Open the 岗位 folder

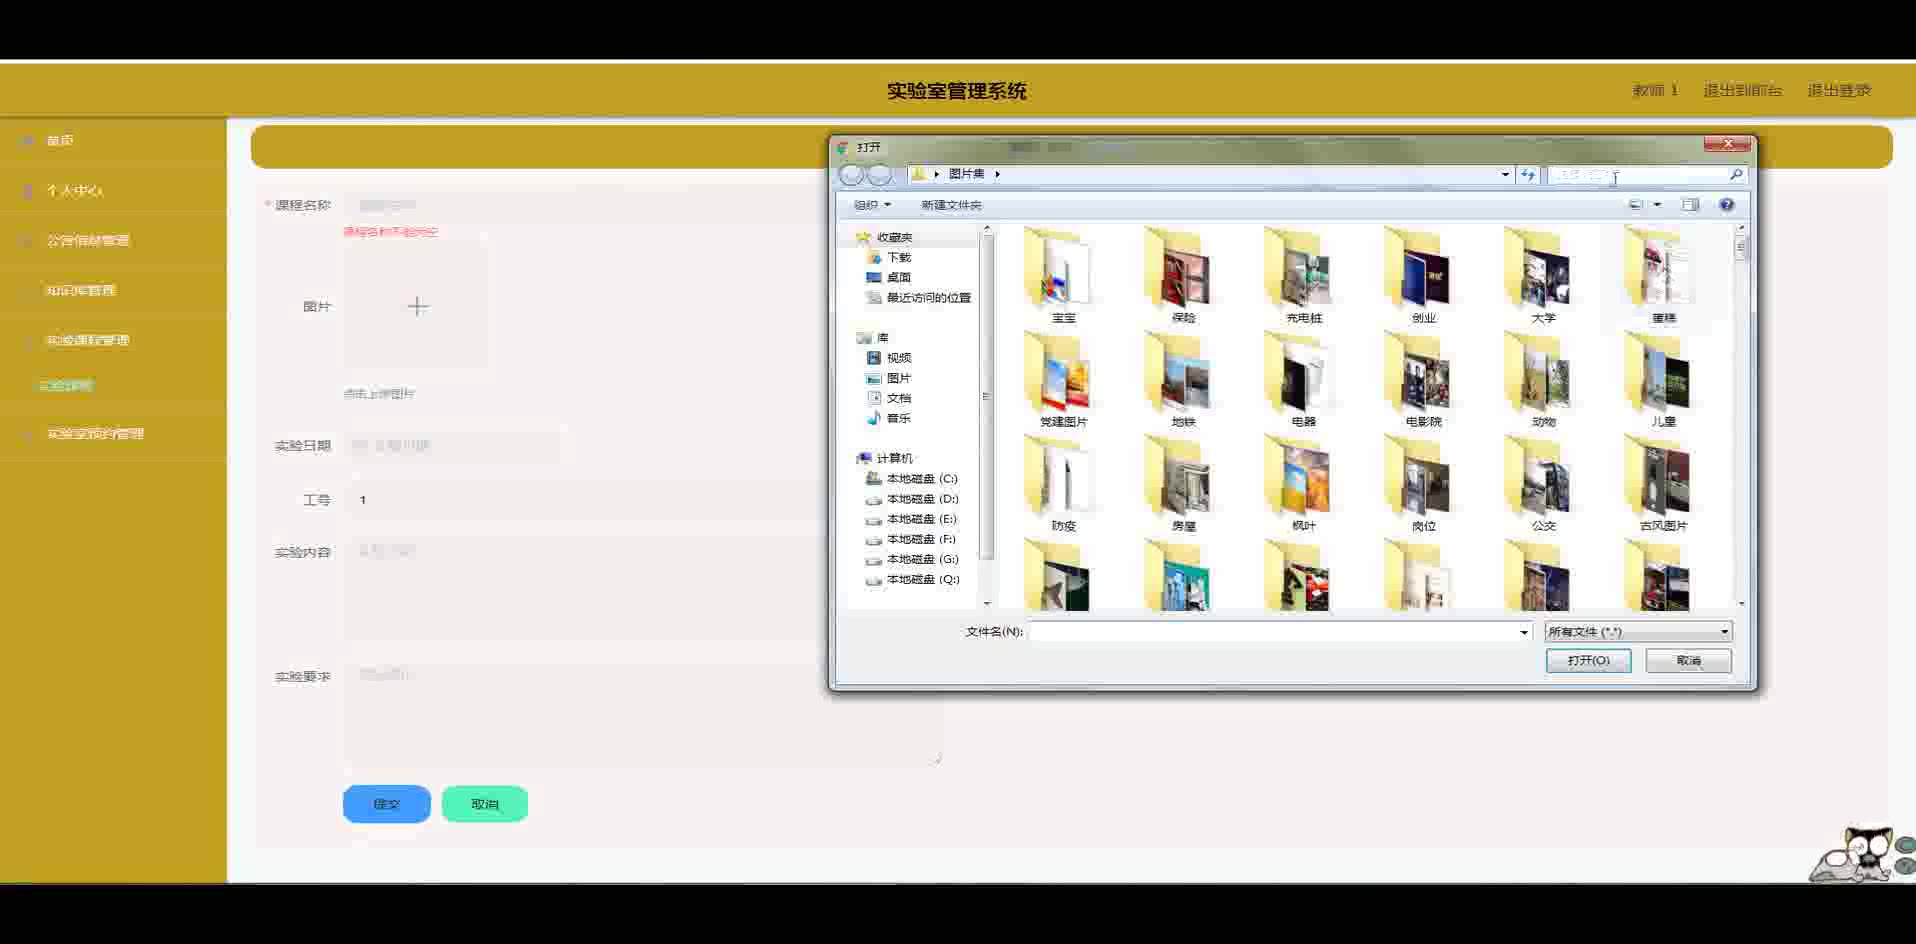[x=1423, y=485]
